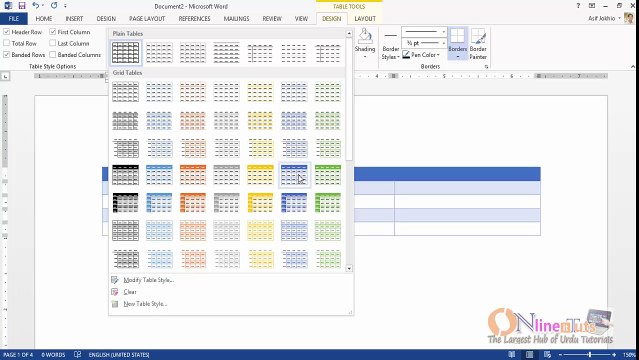Choose Clear in the table styles menu

(130, 292)
